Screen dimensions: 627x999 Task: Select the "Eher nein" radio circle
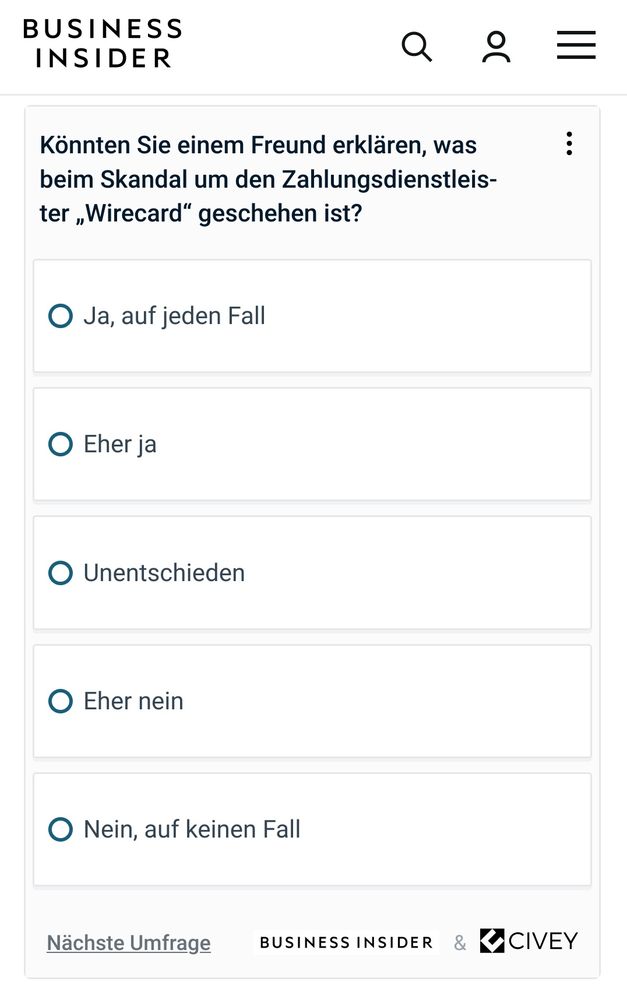coord(61,701)
